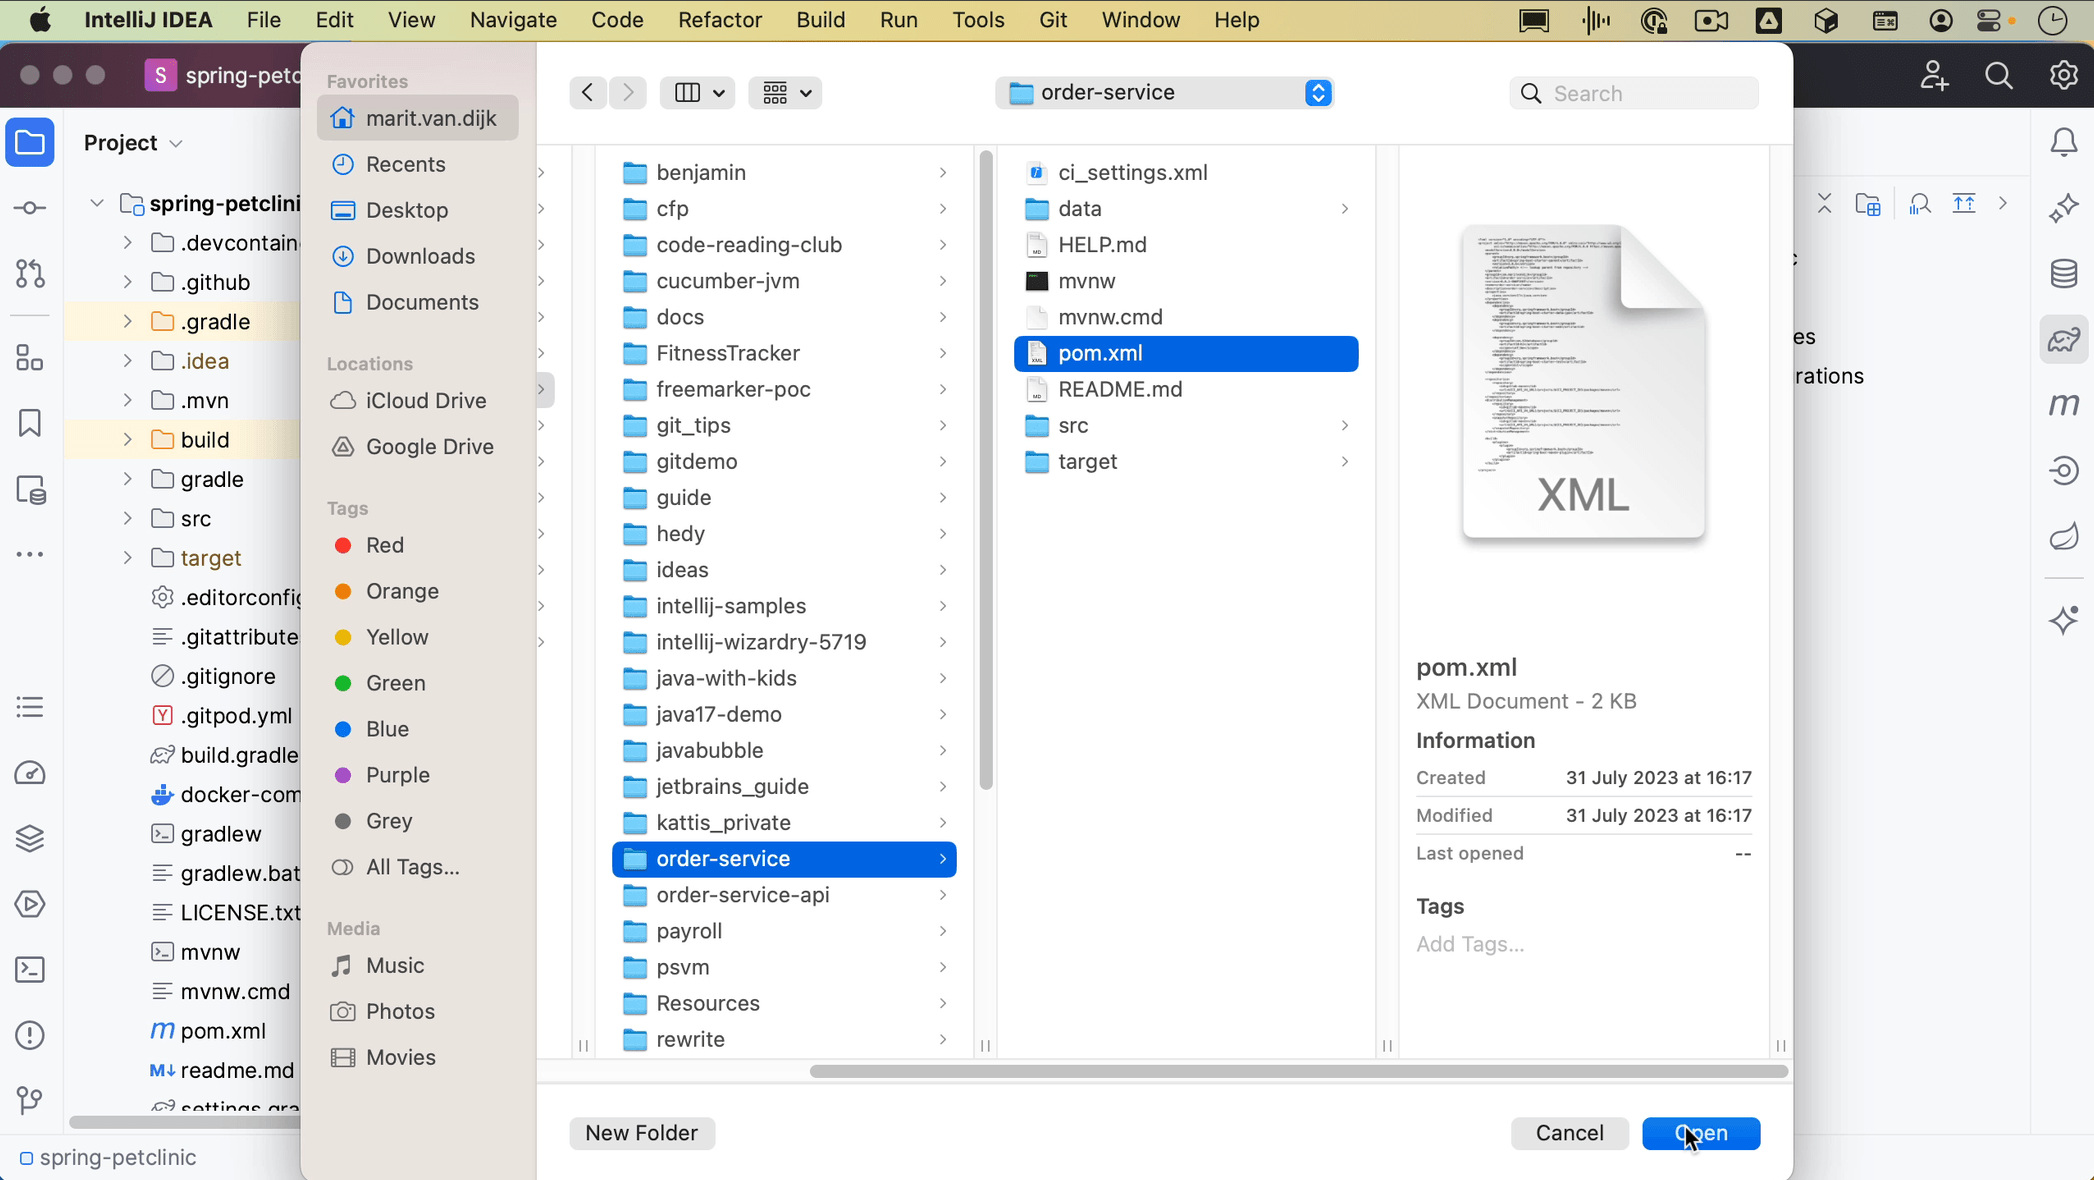
Task: Switch file dialog to column view toggle
Action: [x=687, y=93]
